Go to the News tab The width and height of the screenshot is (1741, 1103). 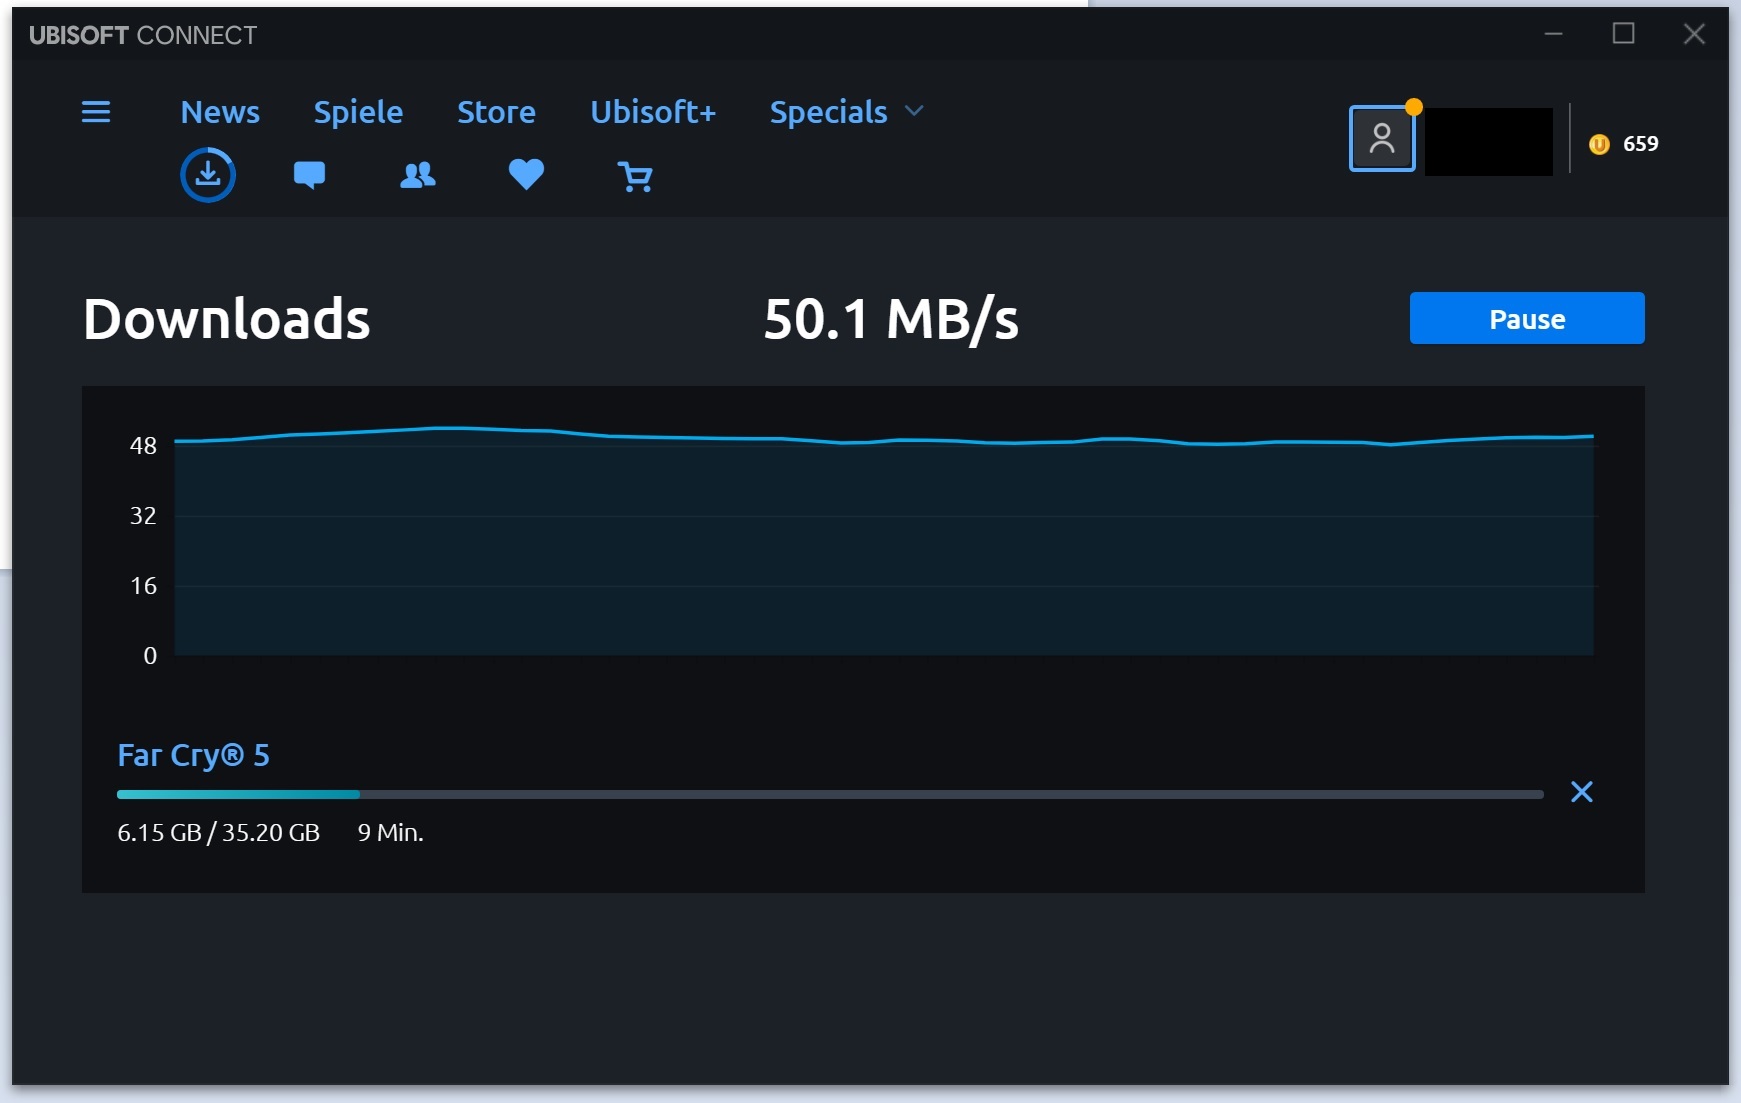(220, 112)
